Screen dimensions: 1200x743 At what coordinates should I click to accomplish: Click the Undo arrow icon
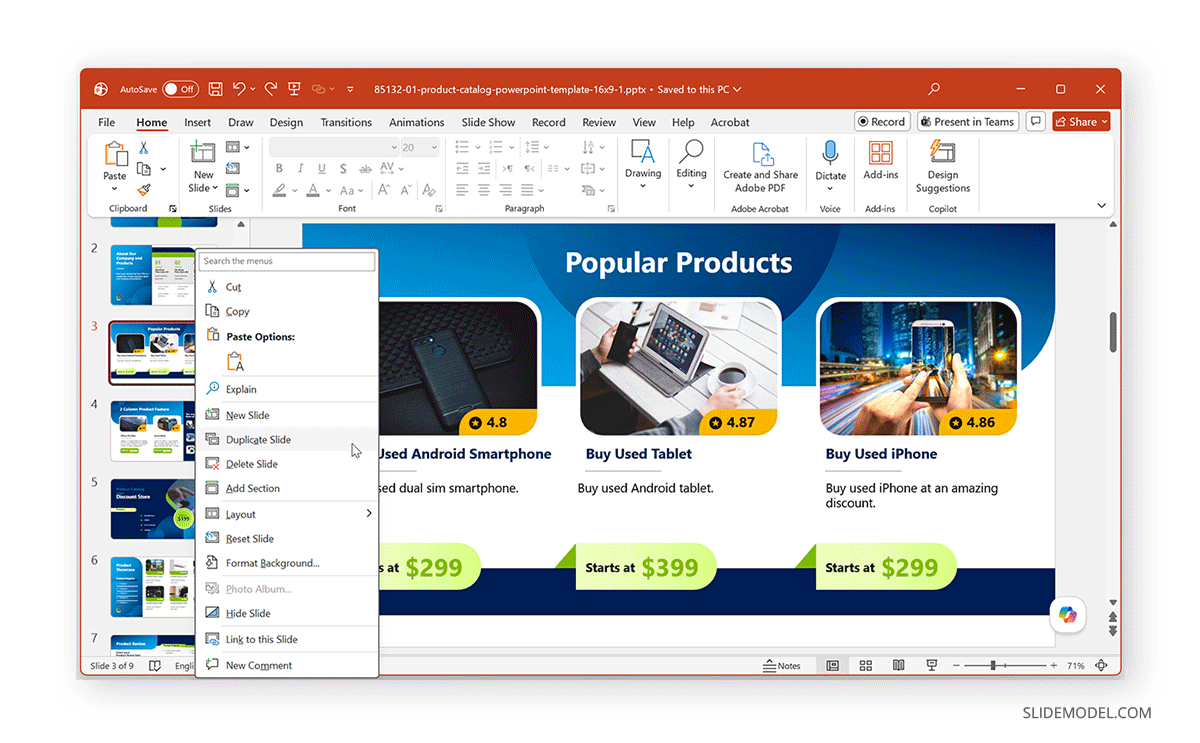pos(239,89)
